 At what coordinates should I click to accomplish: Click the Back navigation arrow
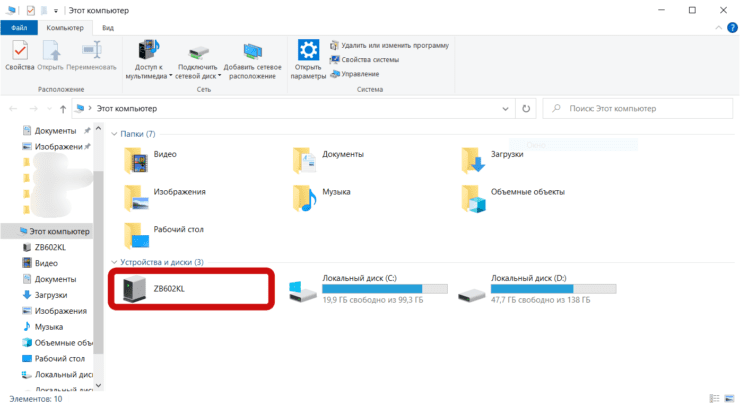pyautogui.click(x=13, y=109)
